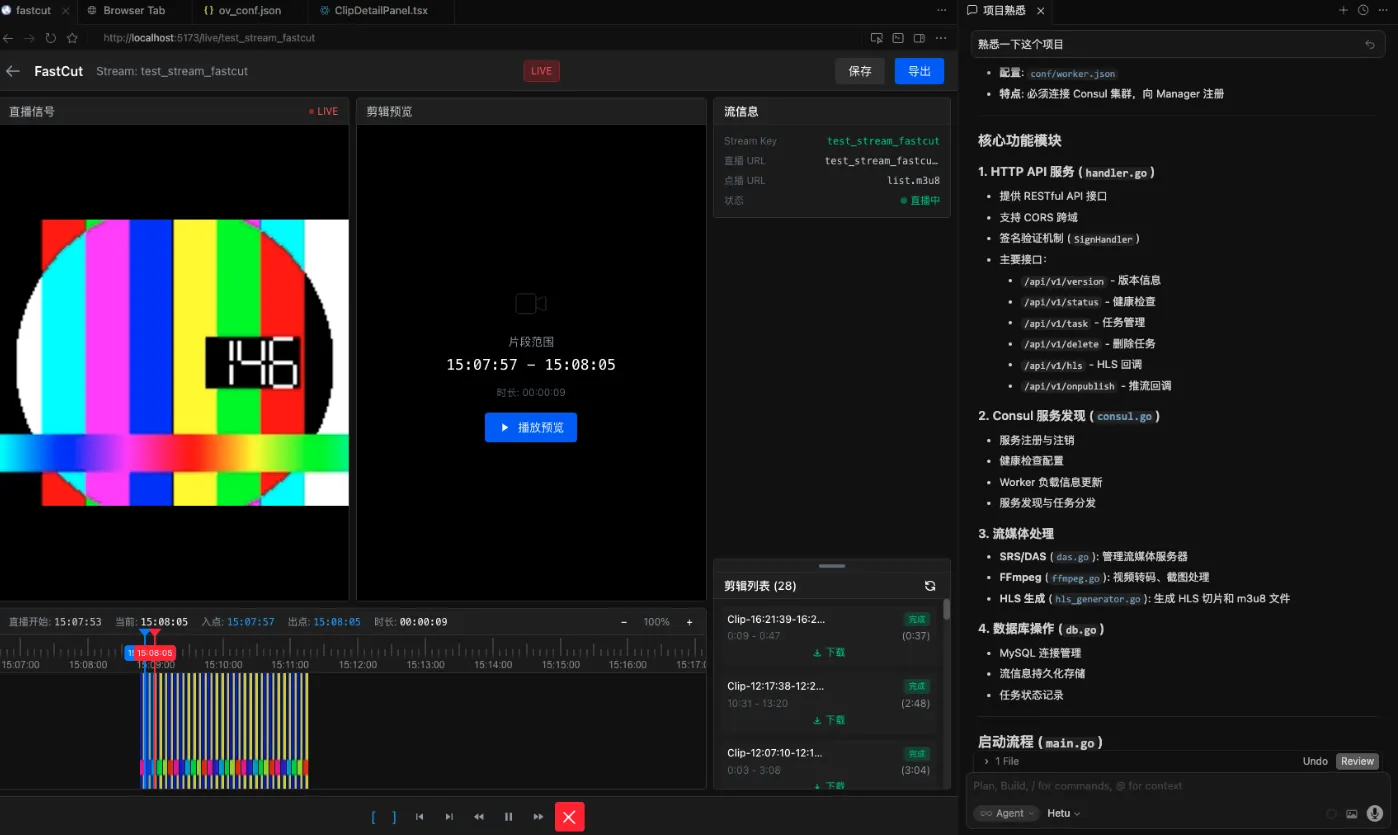Click the fast-forward playback icon

point(538,817)
